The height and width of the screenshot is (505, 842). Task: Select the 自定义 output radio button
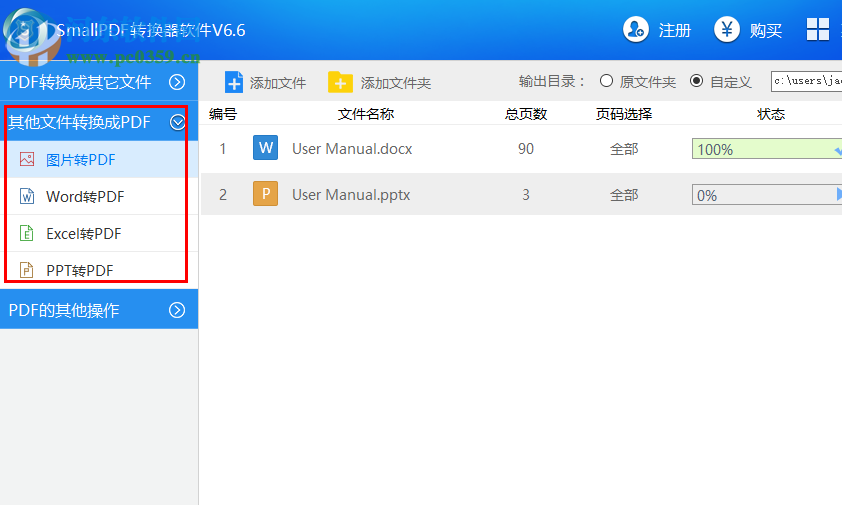[x=696, y=81]
